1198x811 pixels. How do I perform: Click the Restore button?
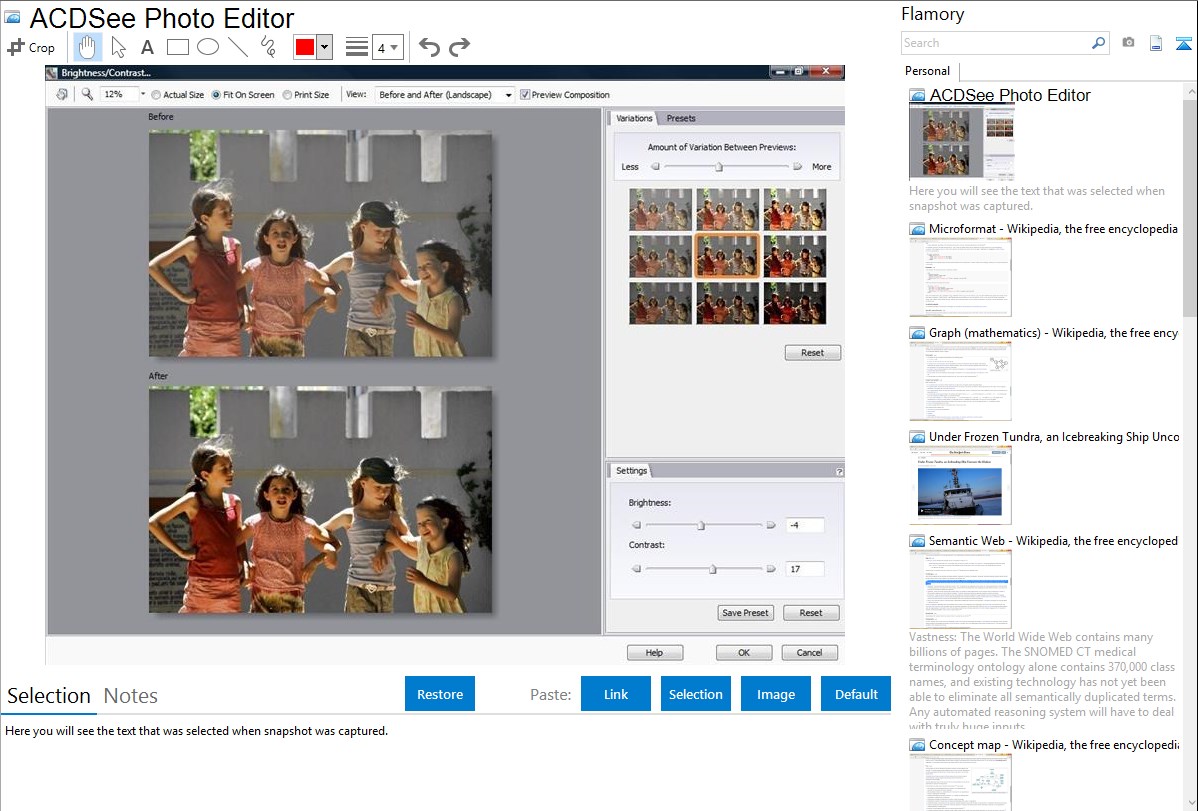440,694
